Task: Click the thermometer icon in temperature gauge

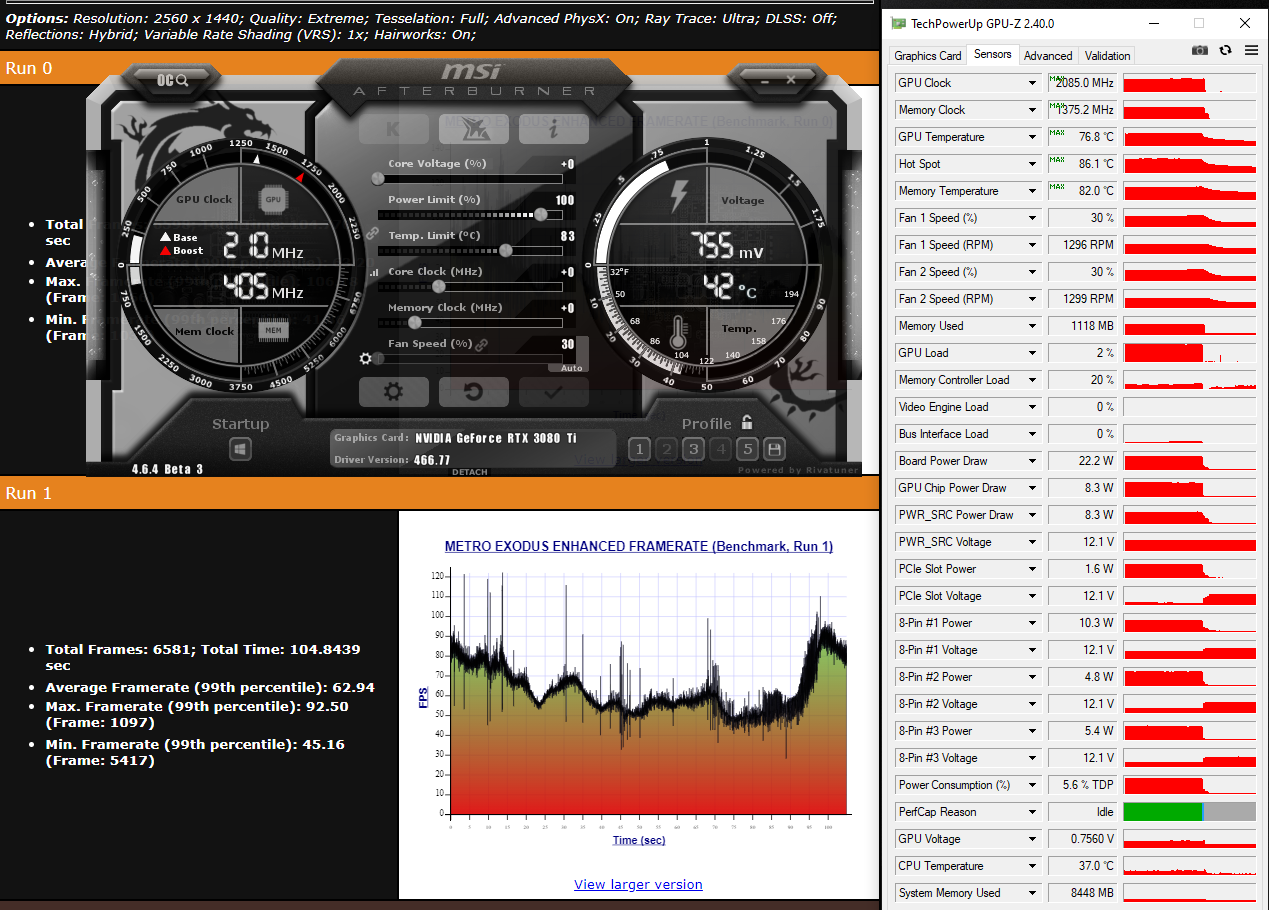Action: (680, 330)
